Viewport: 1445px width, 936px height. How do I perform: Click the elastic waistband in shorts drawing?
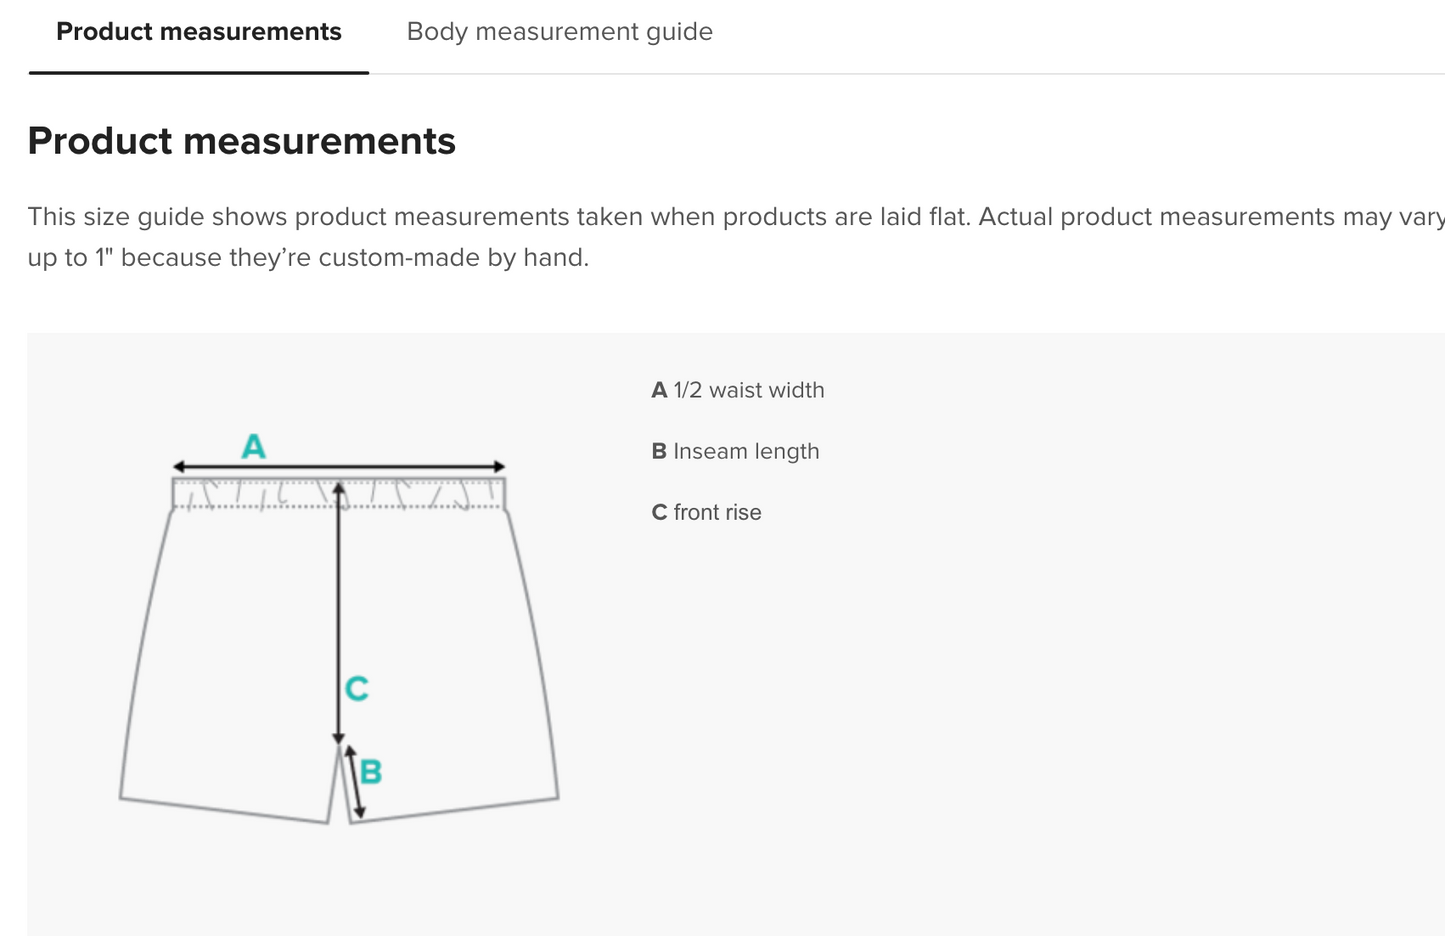[x=339, y=494]
